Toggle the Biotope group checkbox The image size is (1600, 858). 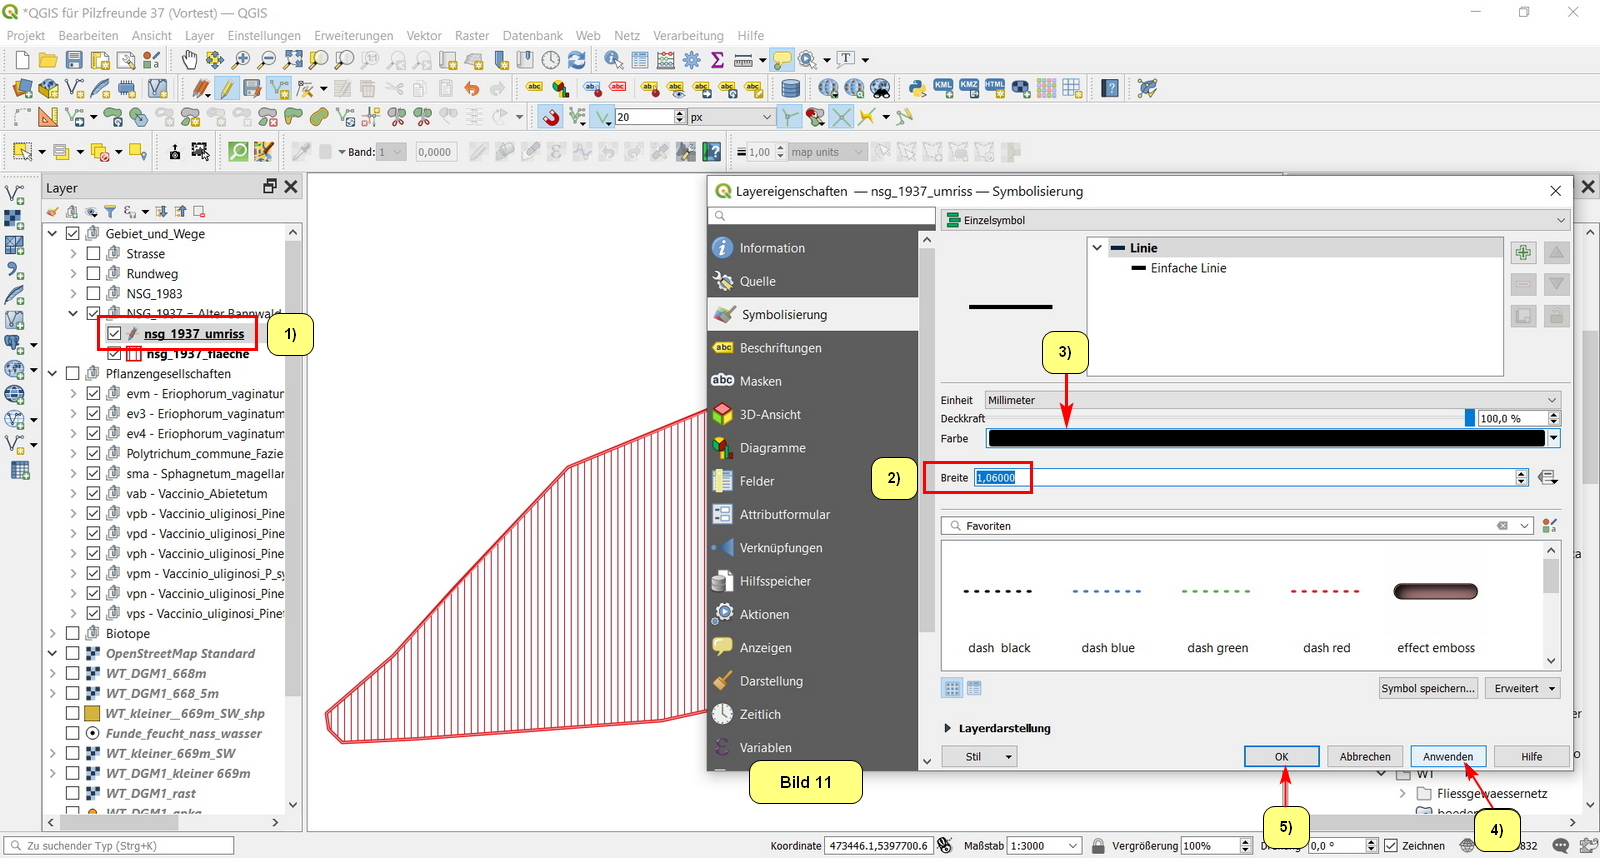(x=73, y=634)
